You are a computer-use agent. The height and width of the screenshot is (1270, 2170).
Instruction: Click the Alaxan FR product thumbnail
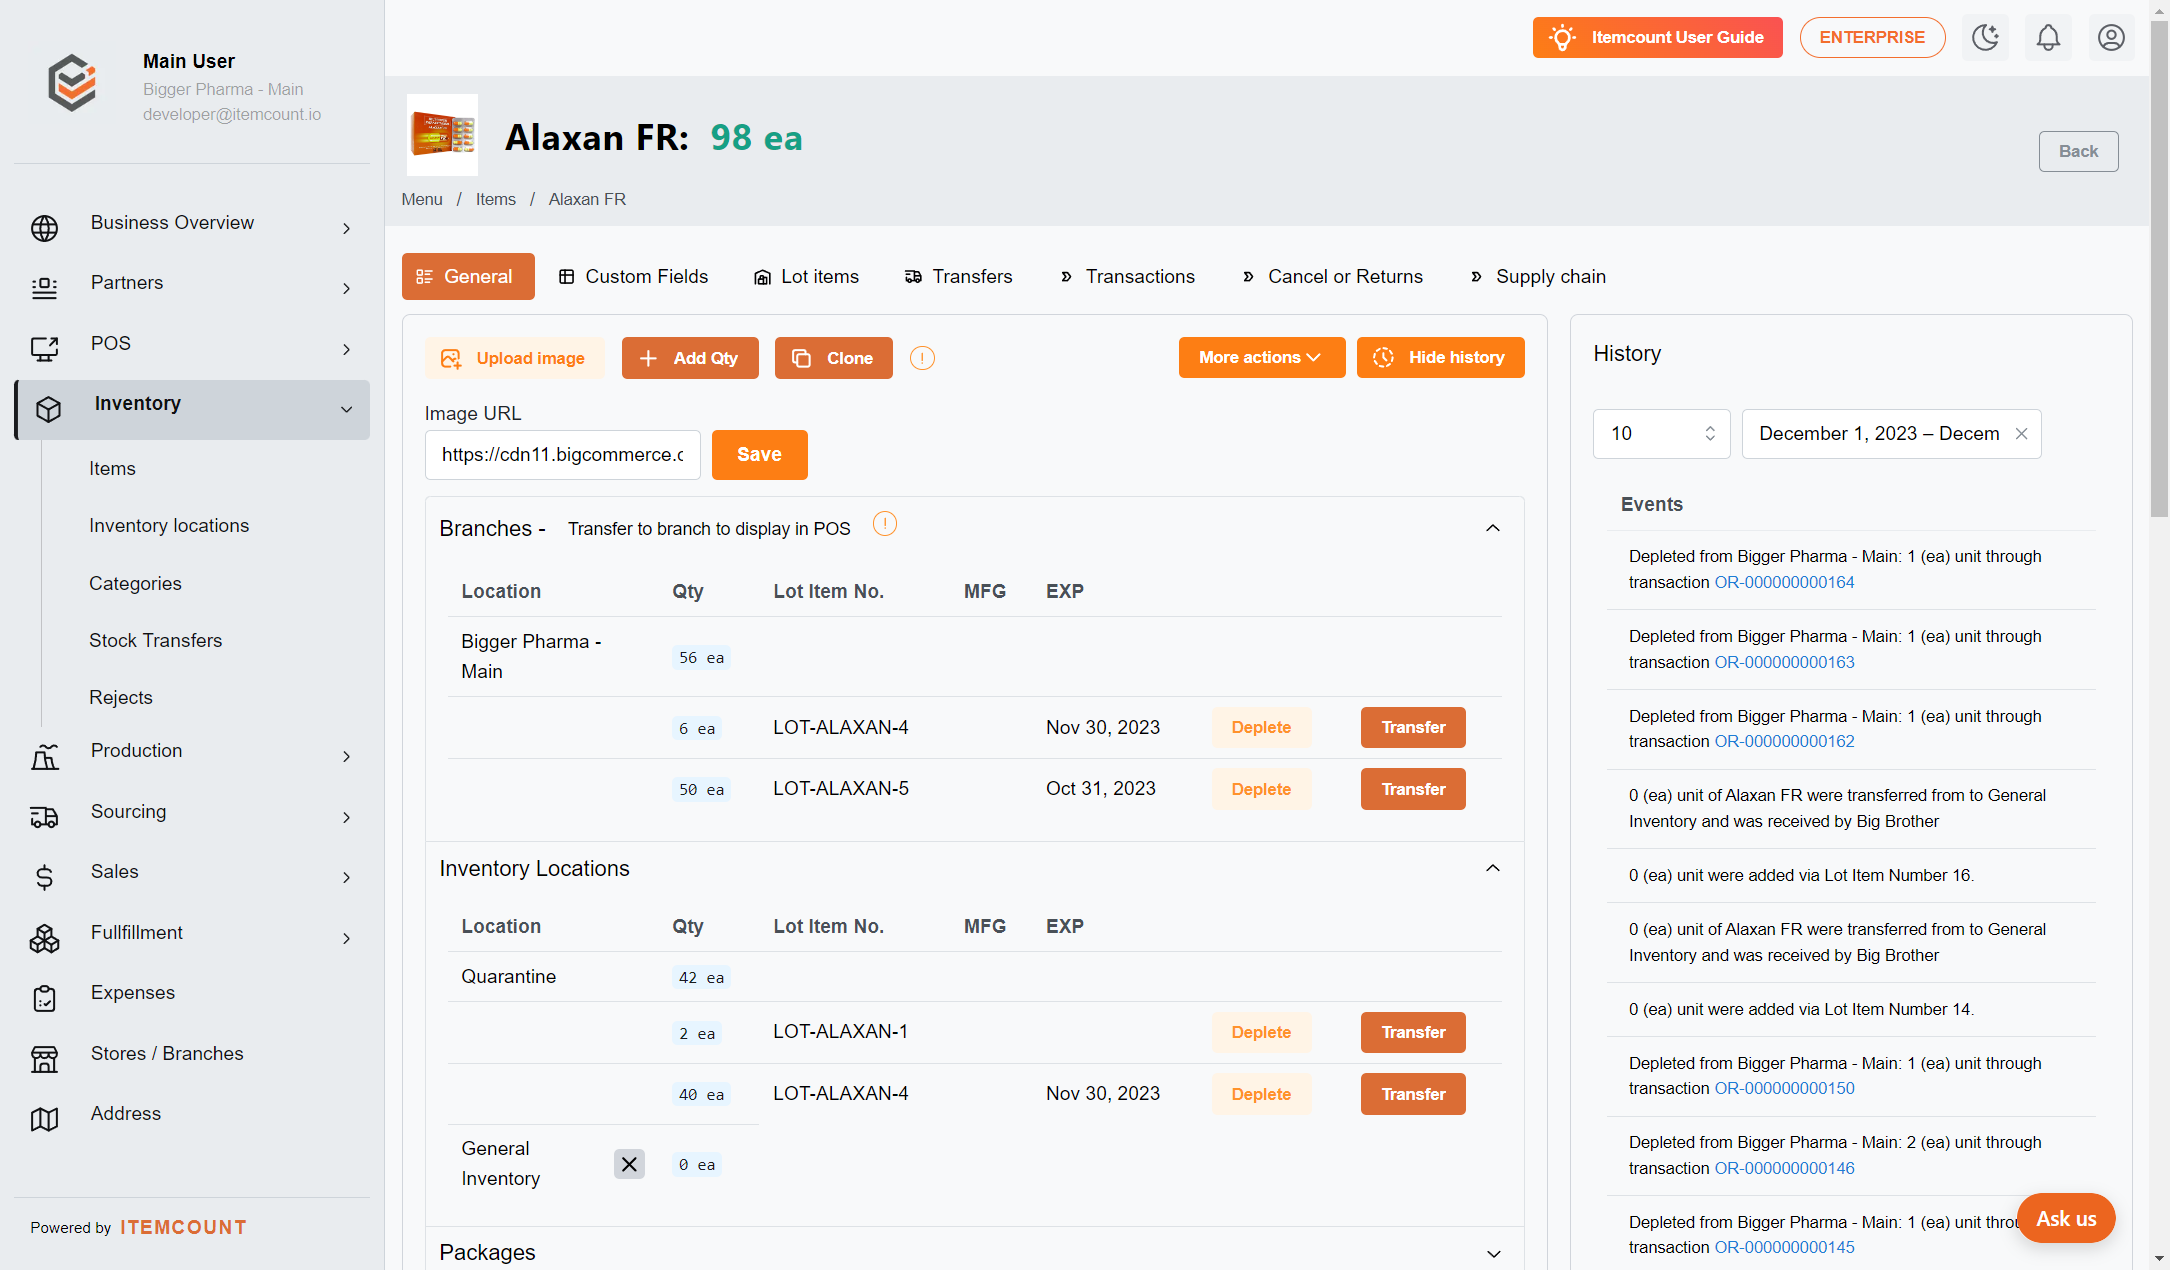(x=442, y=135)
